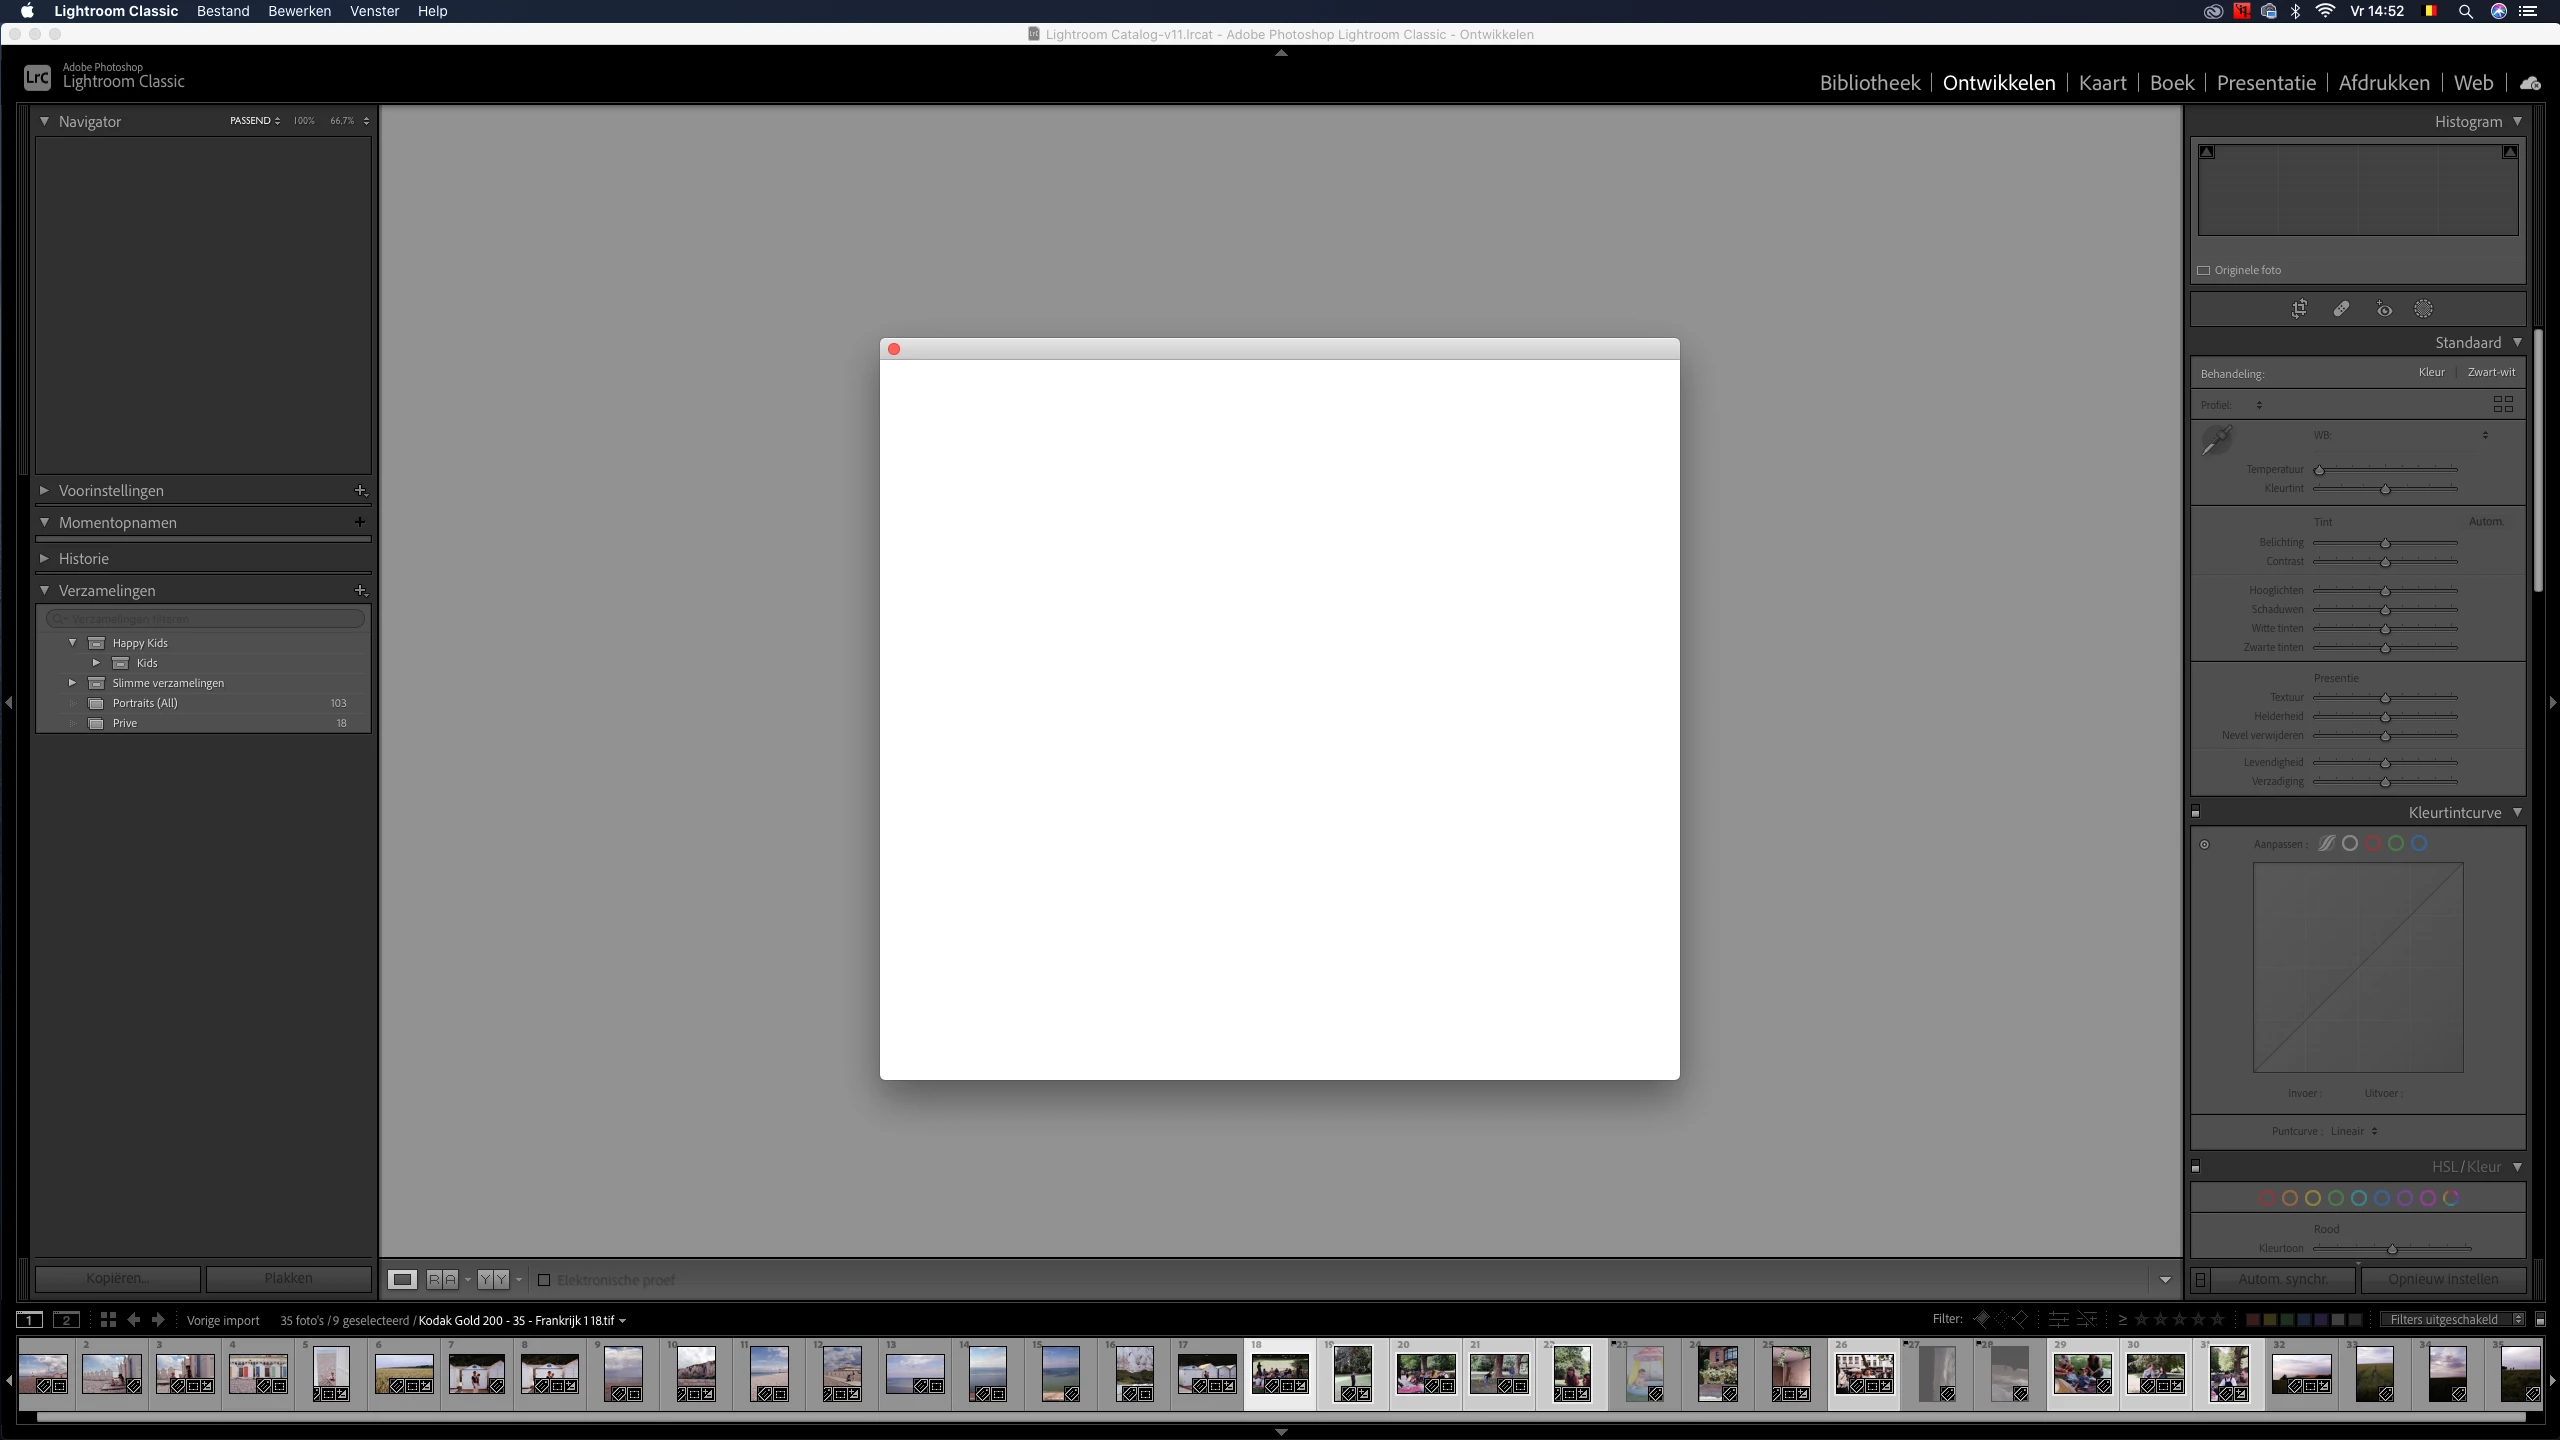This screenshot has width=2560, height=1440.
Task: Open the masking tool icon
Action: tap(2423, 309)
